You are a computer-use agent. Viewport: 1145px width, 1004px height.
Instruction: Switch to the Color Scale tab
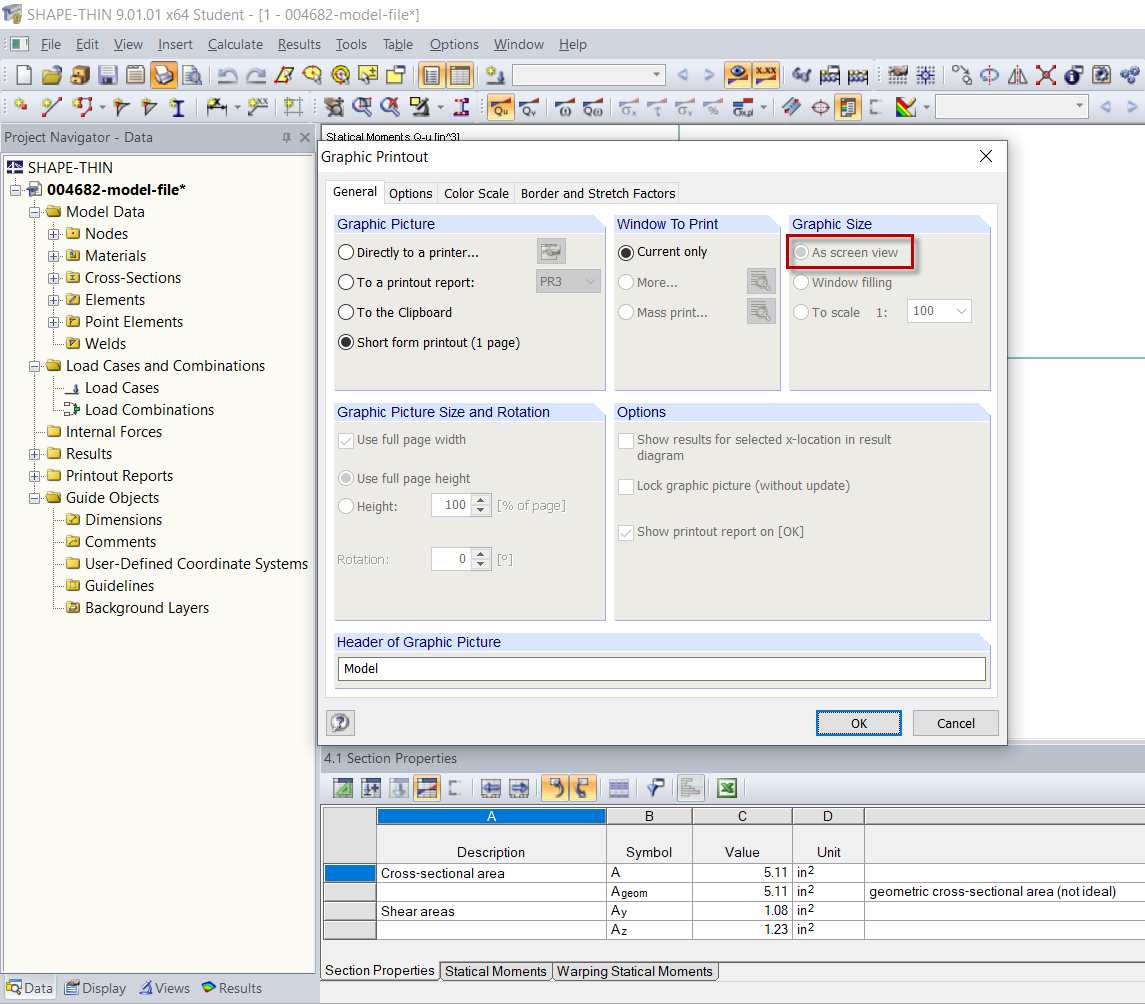click(476, 193)
